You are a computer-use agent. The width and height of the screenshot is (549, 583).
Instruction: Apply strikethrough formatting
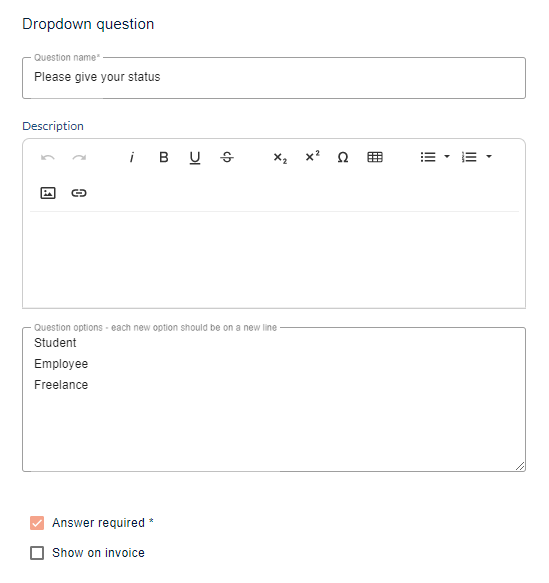coord(227,157)
